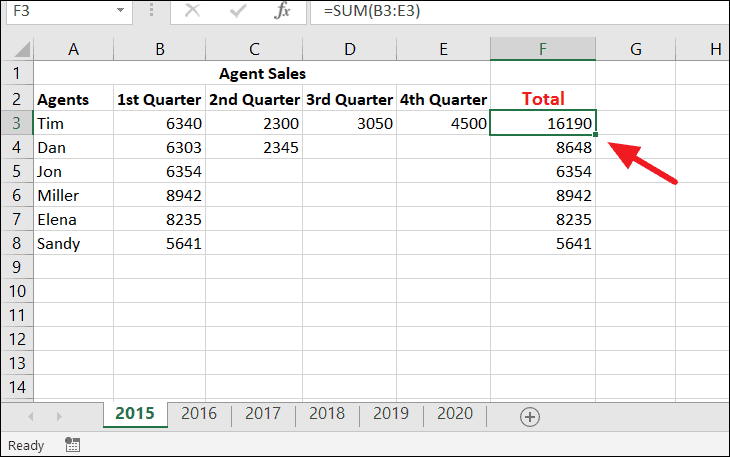Viewport: 730px width, 457px height.
Task: Select row 3 header
Action: tap(17, 123)
